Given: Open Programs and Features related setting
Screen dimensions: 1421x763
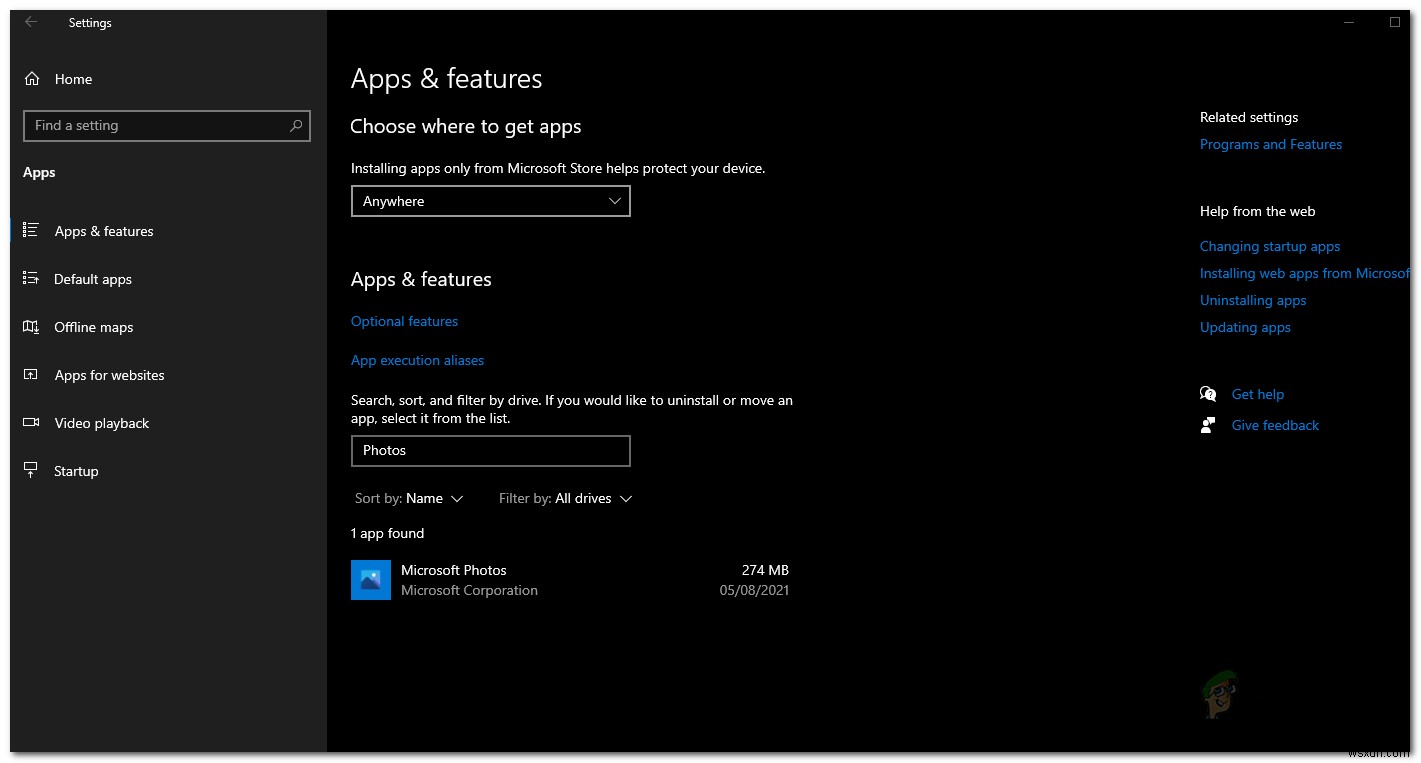Looking at the screenshot, I should coord(1271,144).
